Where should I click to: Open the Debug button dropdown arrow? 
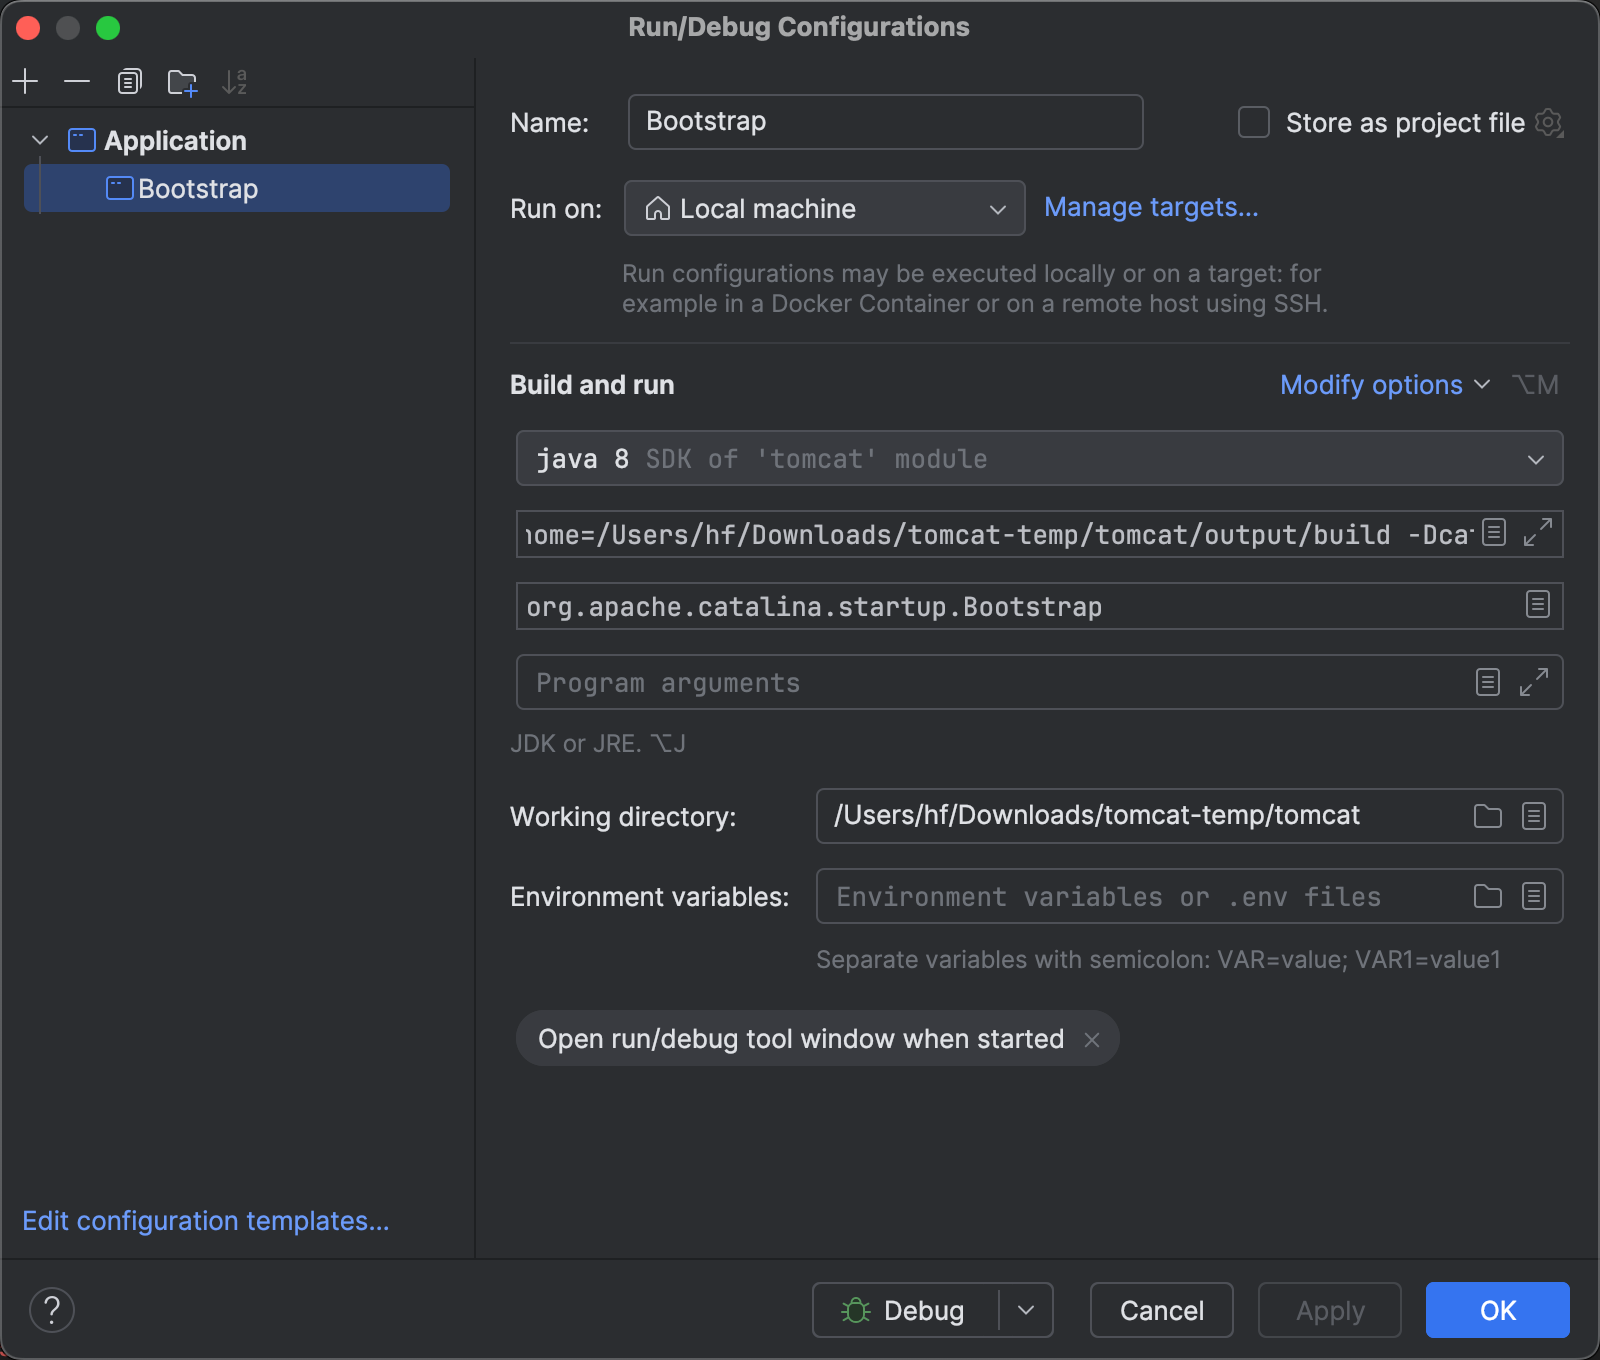click(1026, 1310)
